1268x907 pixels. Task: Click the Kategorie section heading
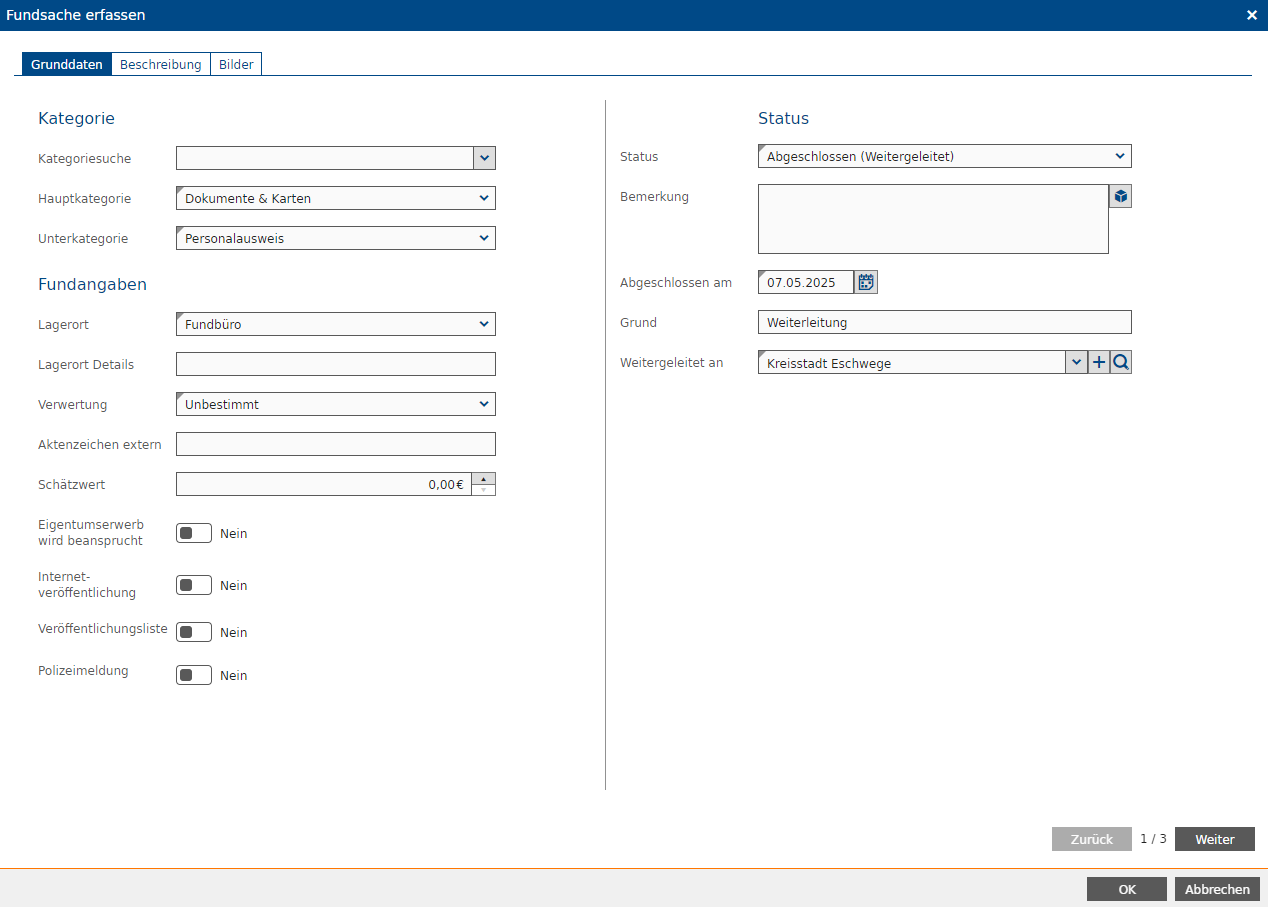coord(76,118)
